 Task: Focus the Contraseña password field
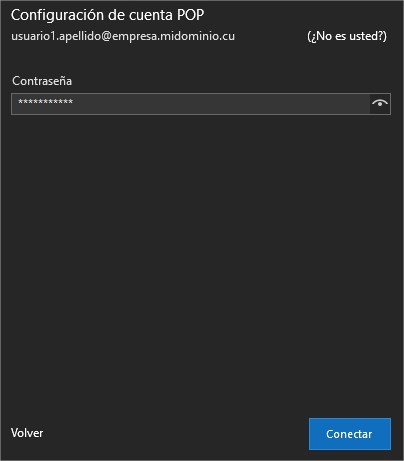[x=191, y=104]
